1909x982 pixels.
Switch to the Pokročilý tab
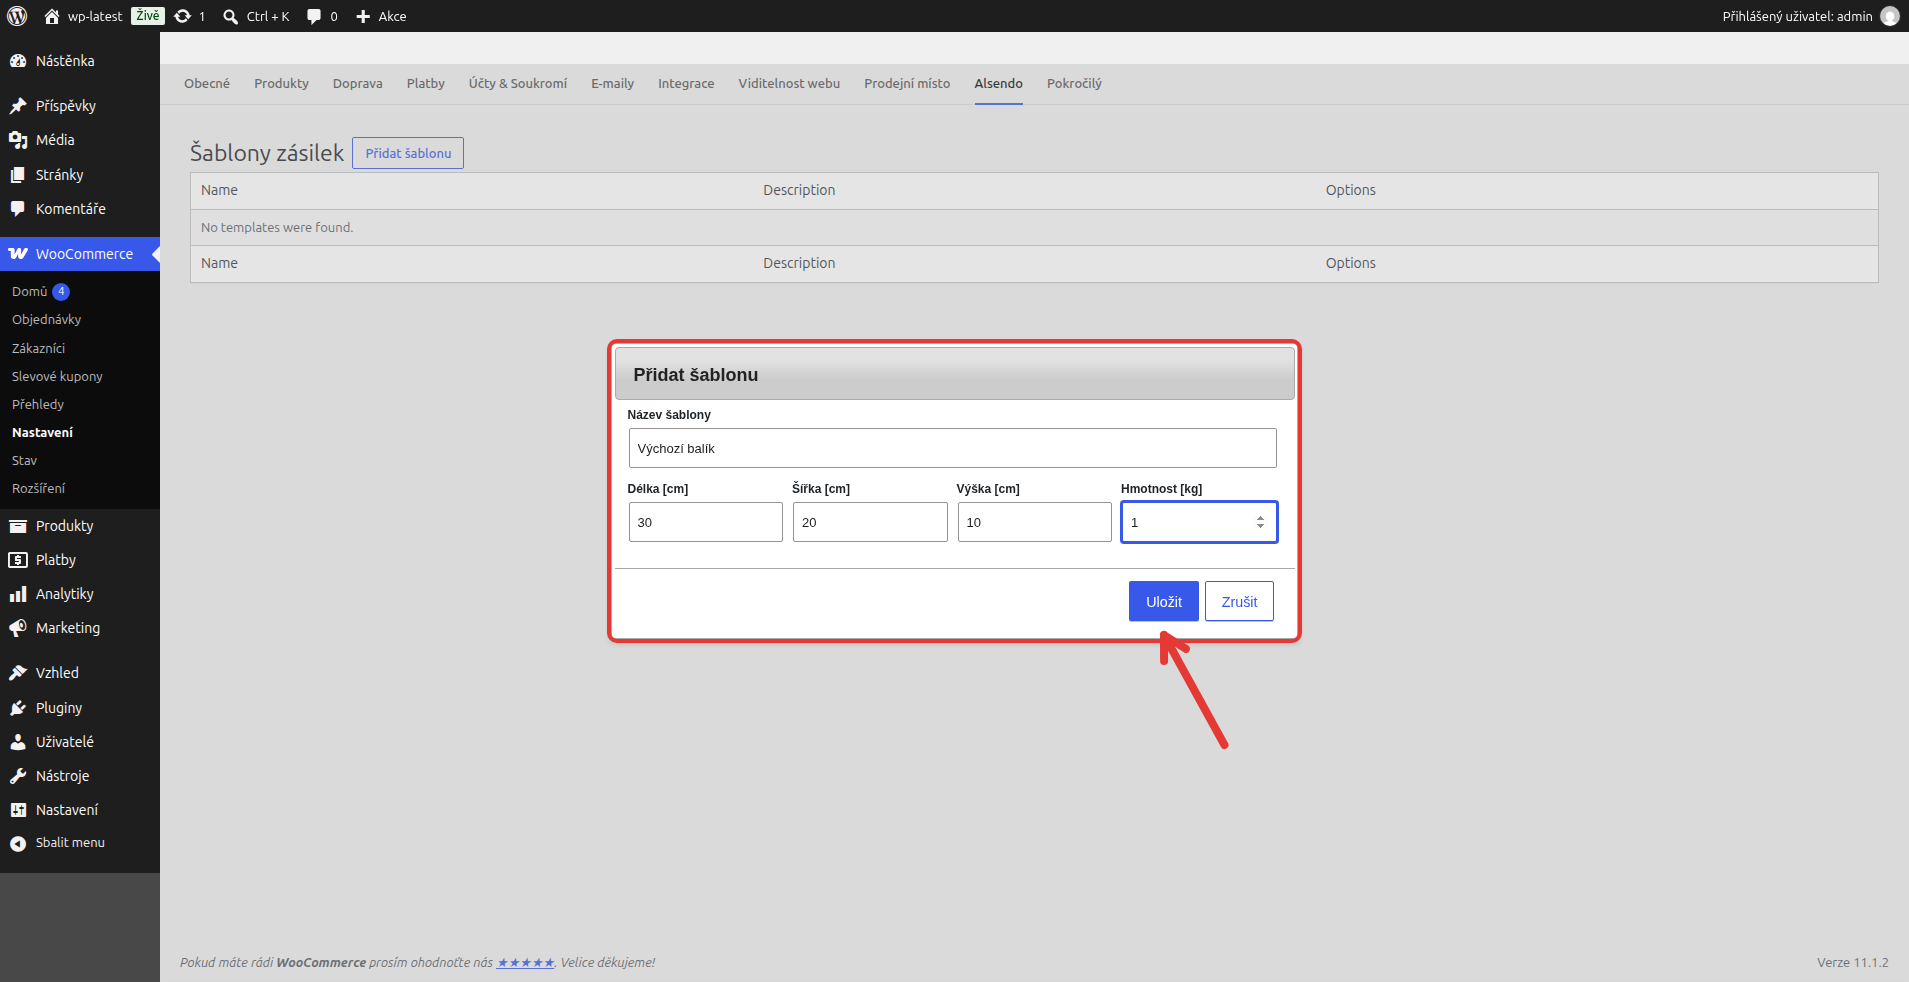[x=1074, y=84]
